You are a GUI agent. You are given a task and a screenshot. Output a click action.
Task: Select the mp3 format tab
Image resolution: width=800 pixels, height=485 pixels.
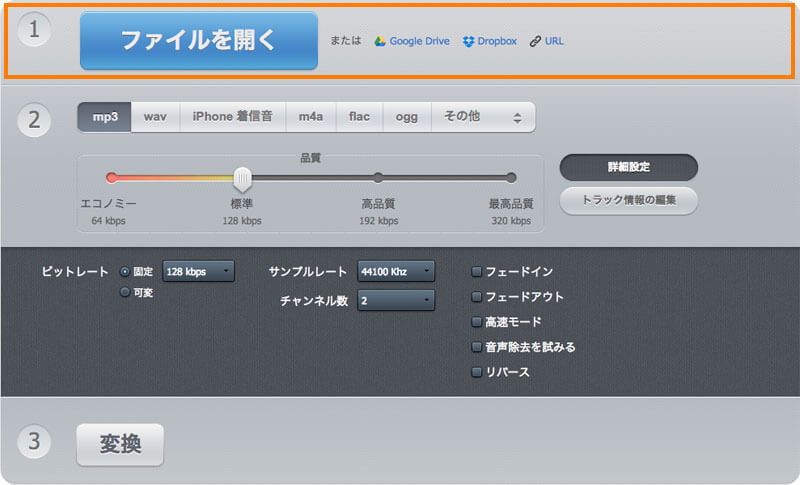(x=105, y=117)
